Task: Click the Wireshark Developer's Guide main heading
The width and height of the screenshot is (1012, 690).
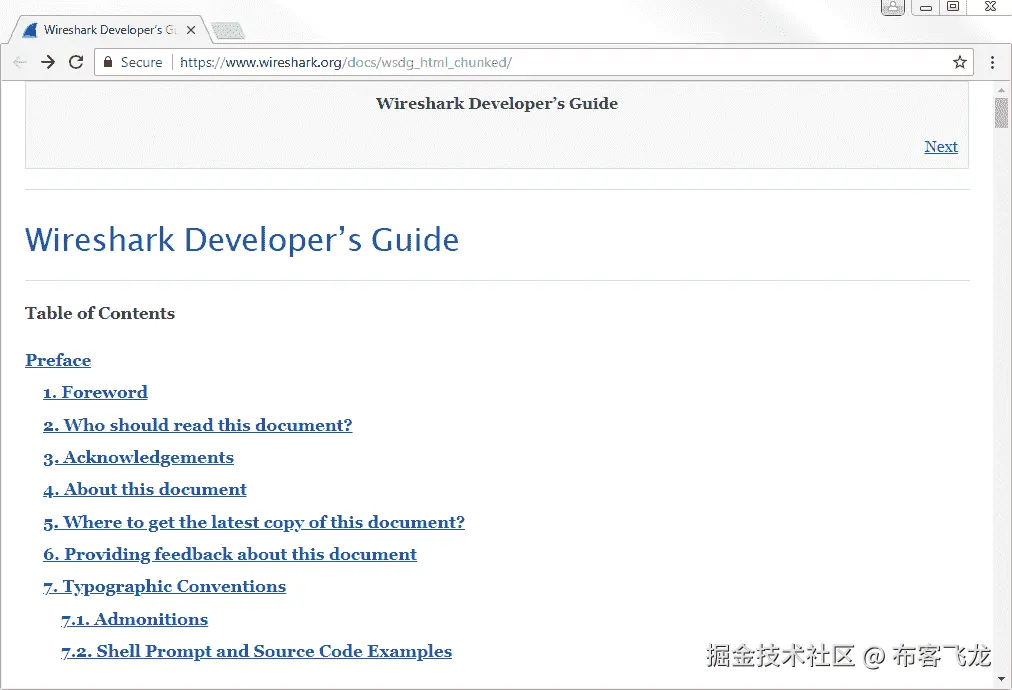Action: pyautogui.click(x=242, y=239)
